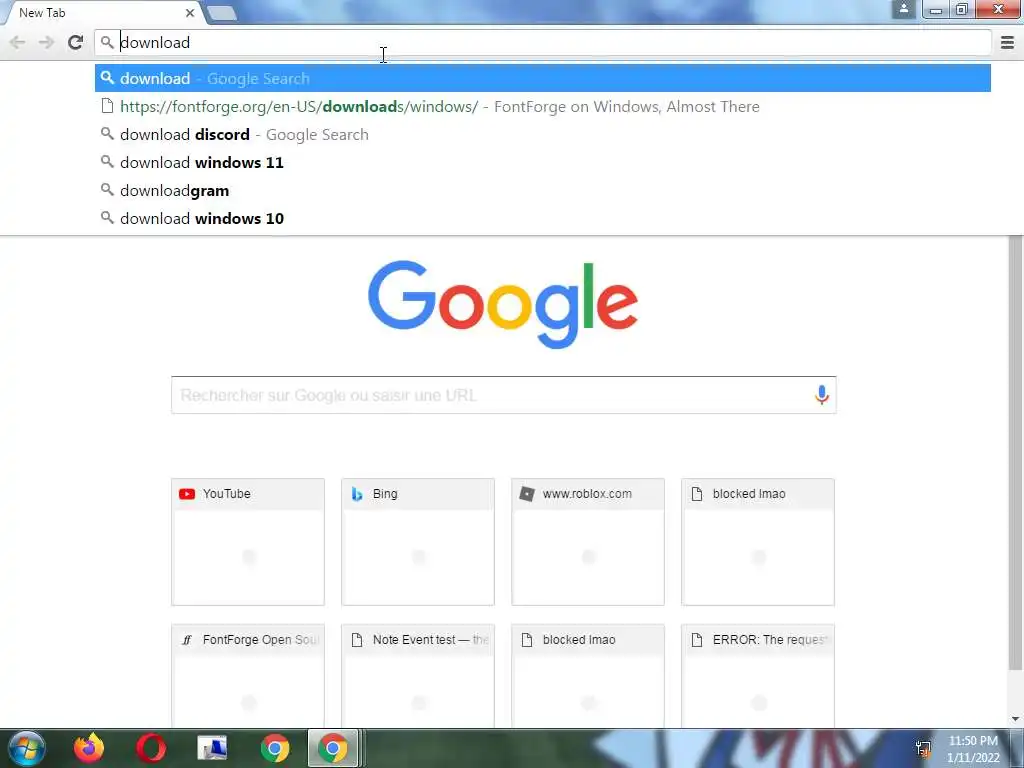Image resolution: width=1024 pixels, height=768 pixels.
Task: Pick the 'download windows 11' suggestion
Action: pyautogui.click(x=543, y=163)
